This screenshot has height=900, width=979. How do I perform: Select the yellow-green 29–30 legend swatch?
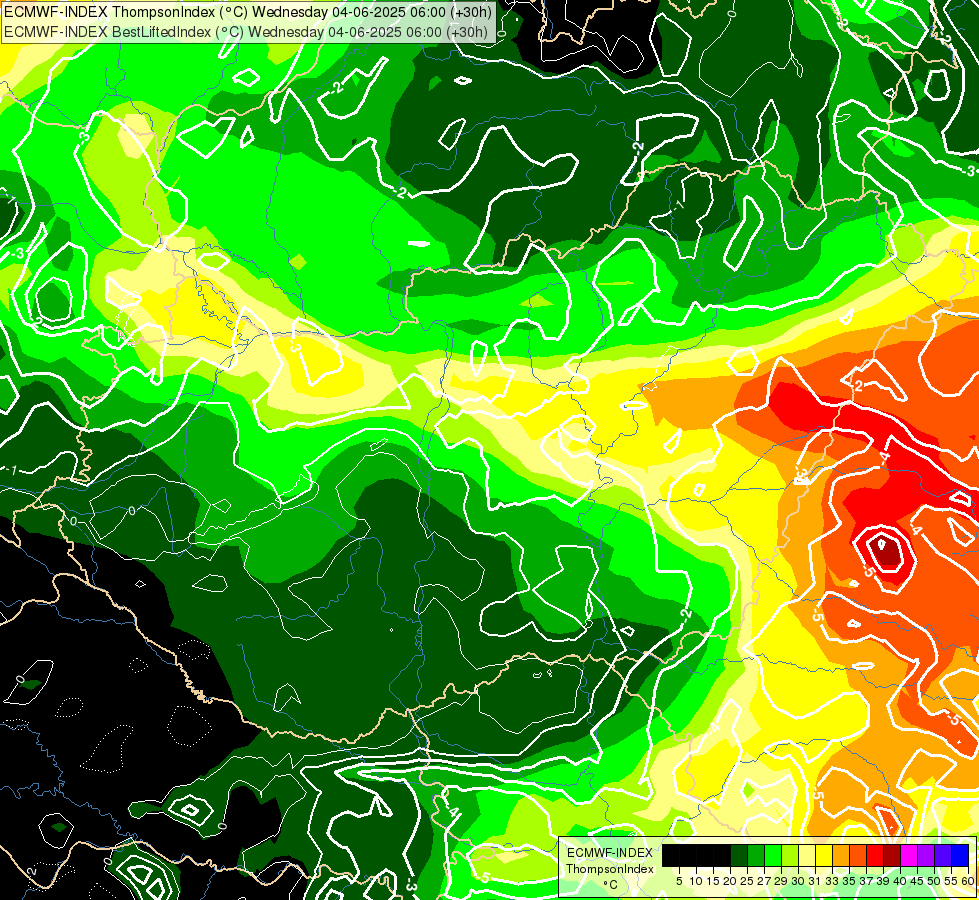pos(790,855)
